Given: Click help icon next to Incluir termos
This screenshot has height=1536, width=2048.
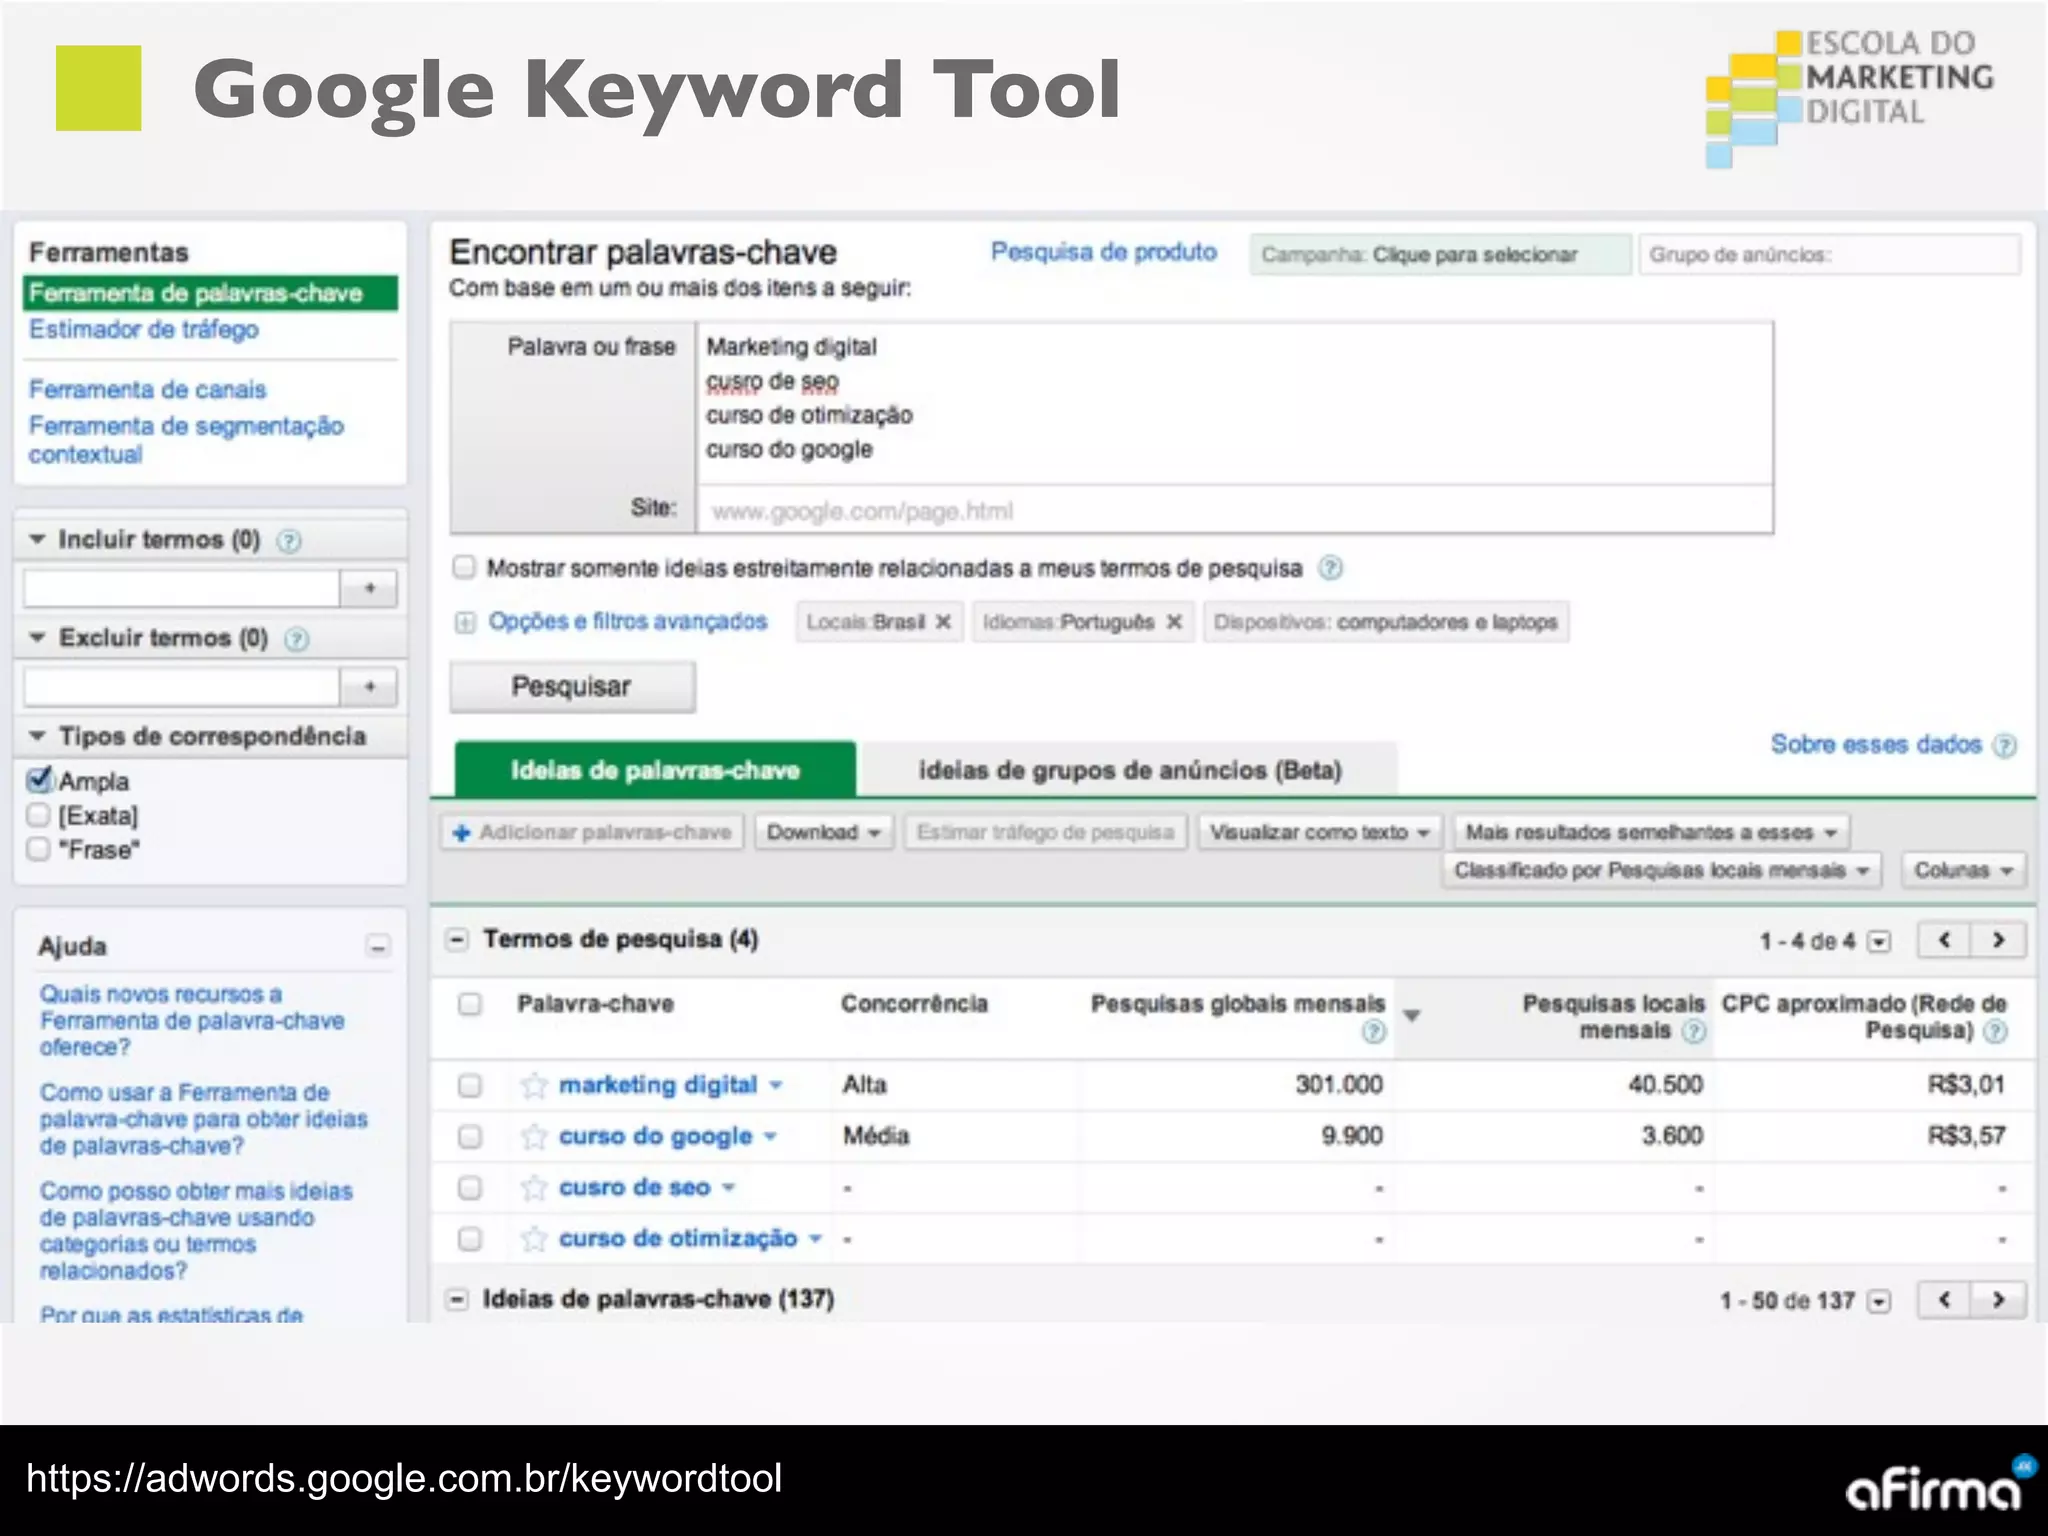Looking at the screenshot, I should [289, 541].
